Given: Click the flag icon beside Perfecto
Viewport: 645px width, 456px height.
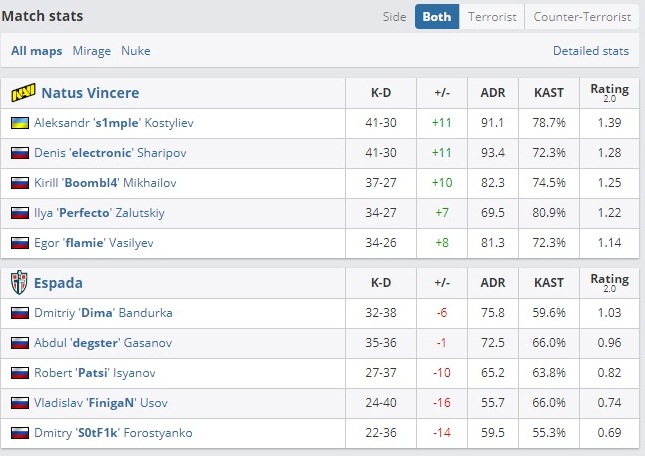Looking at the screenshot, I should (19, 214).
